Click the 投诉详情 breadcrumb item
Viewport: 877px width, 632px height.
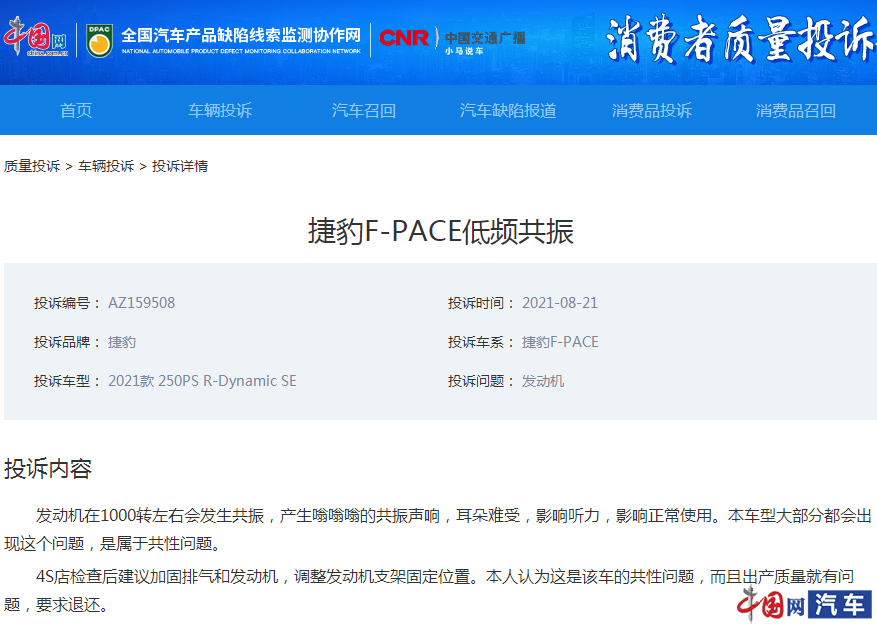coord(180,166)
